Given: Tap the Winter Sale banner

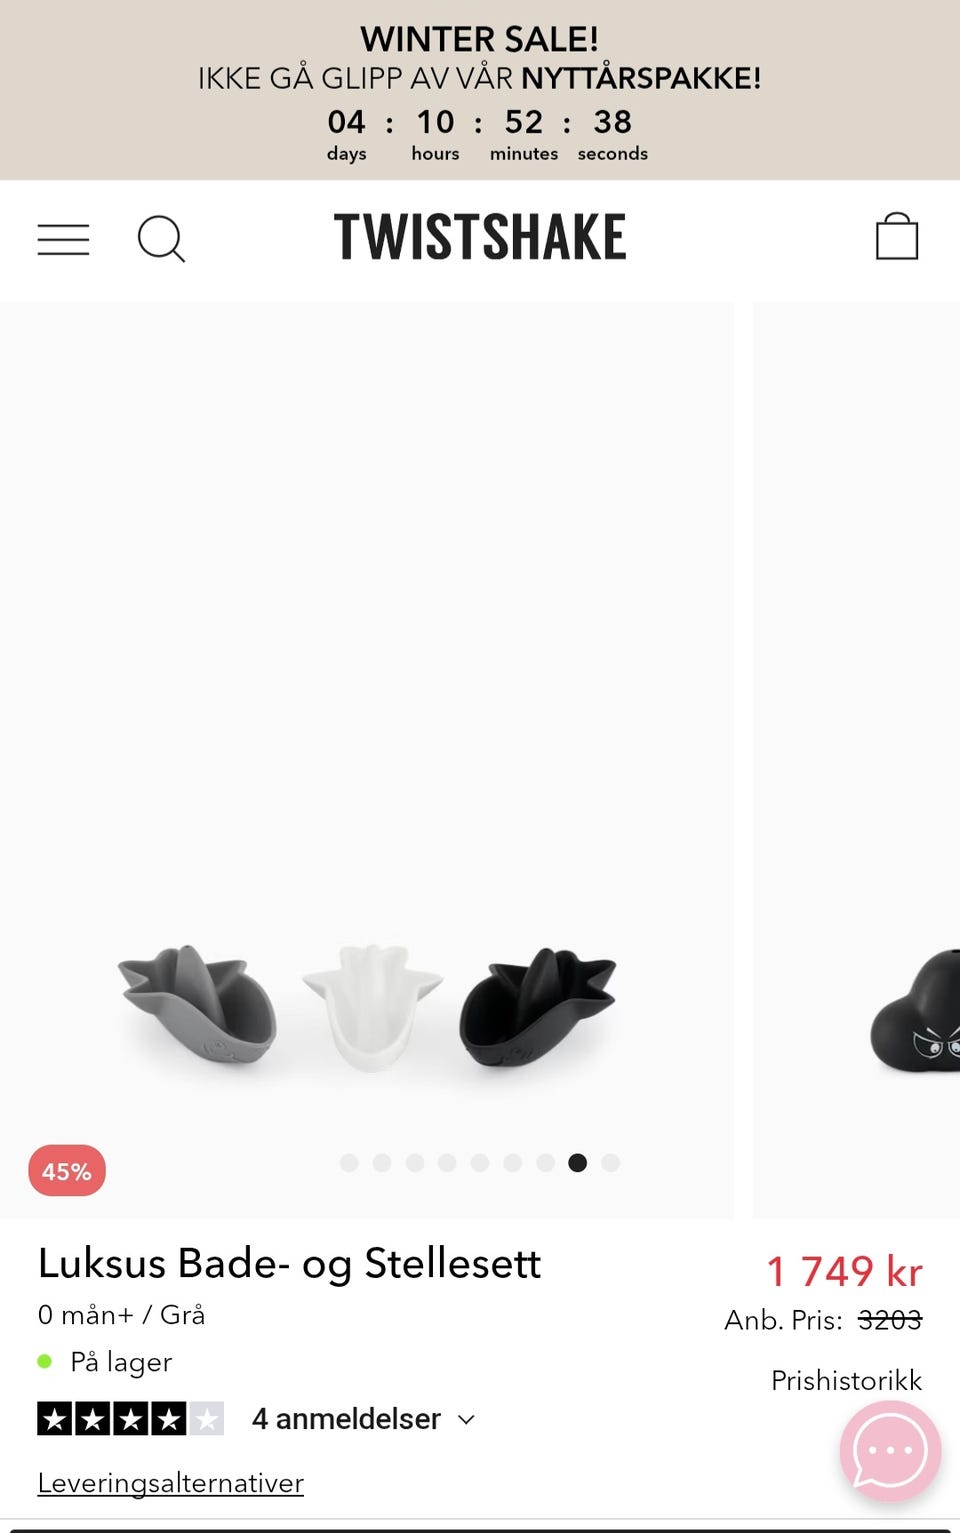Looking at the screenshot, I should click(x=480, y=90).
